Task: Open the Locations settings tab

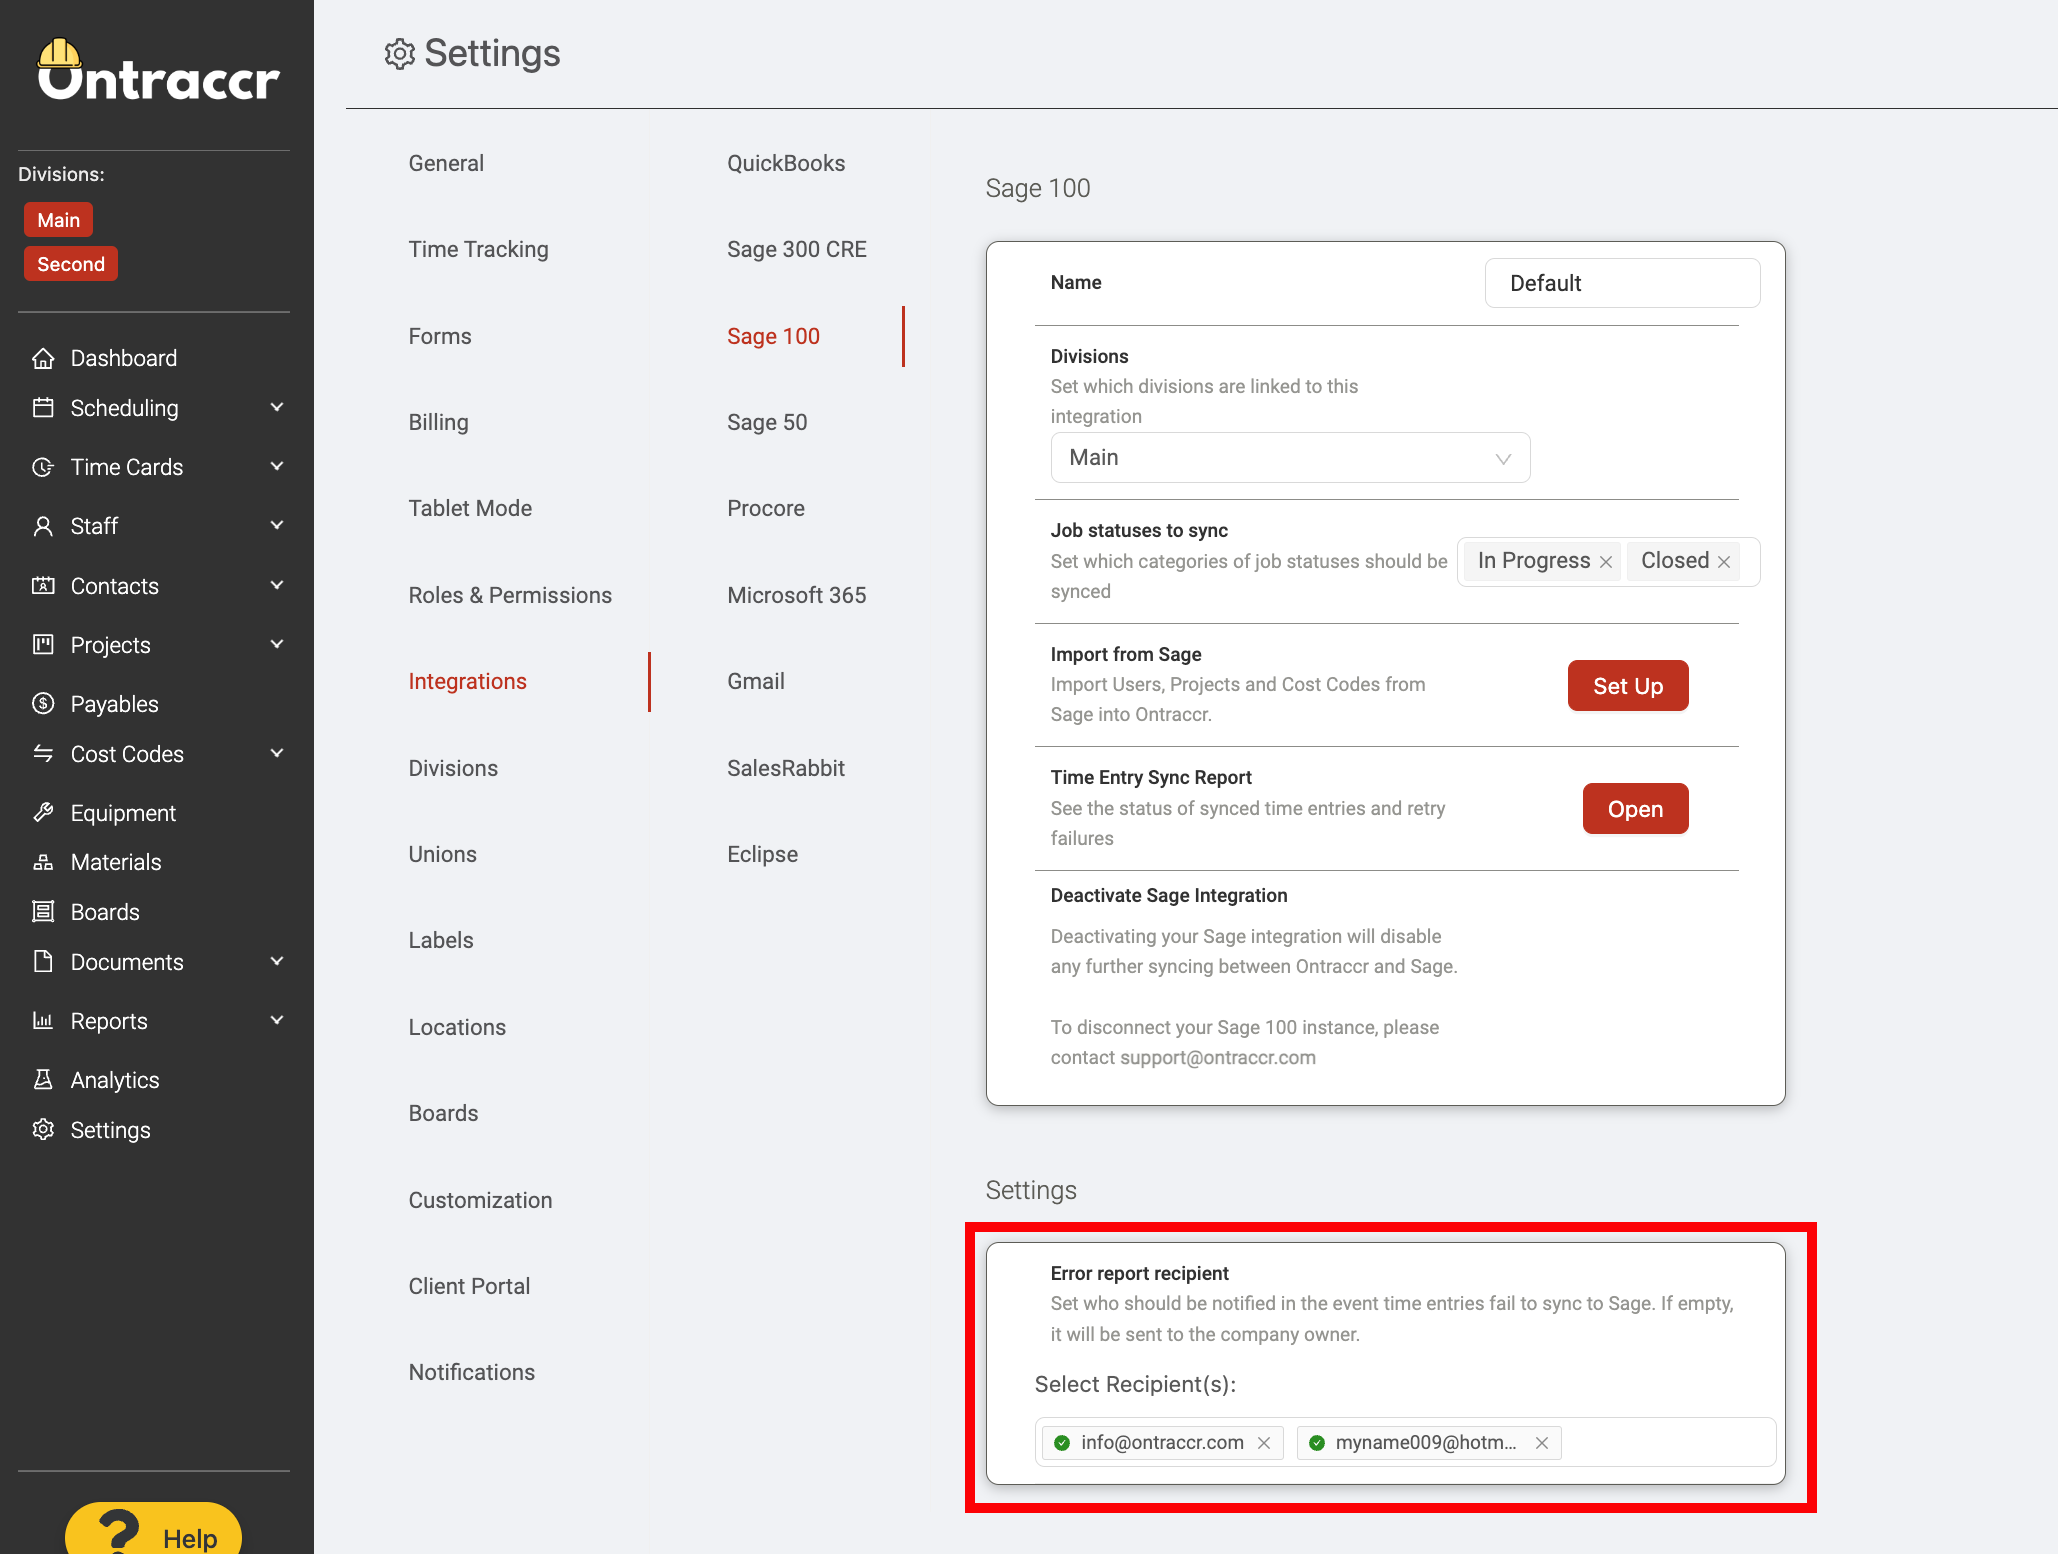Action: point(457,1027)
